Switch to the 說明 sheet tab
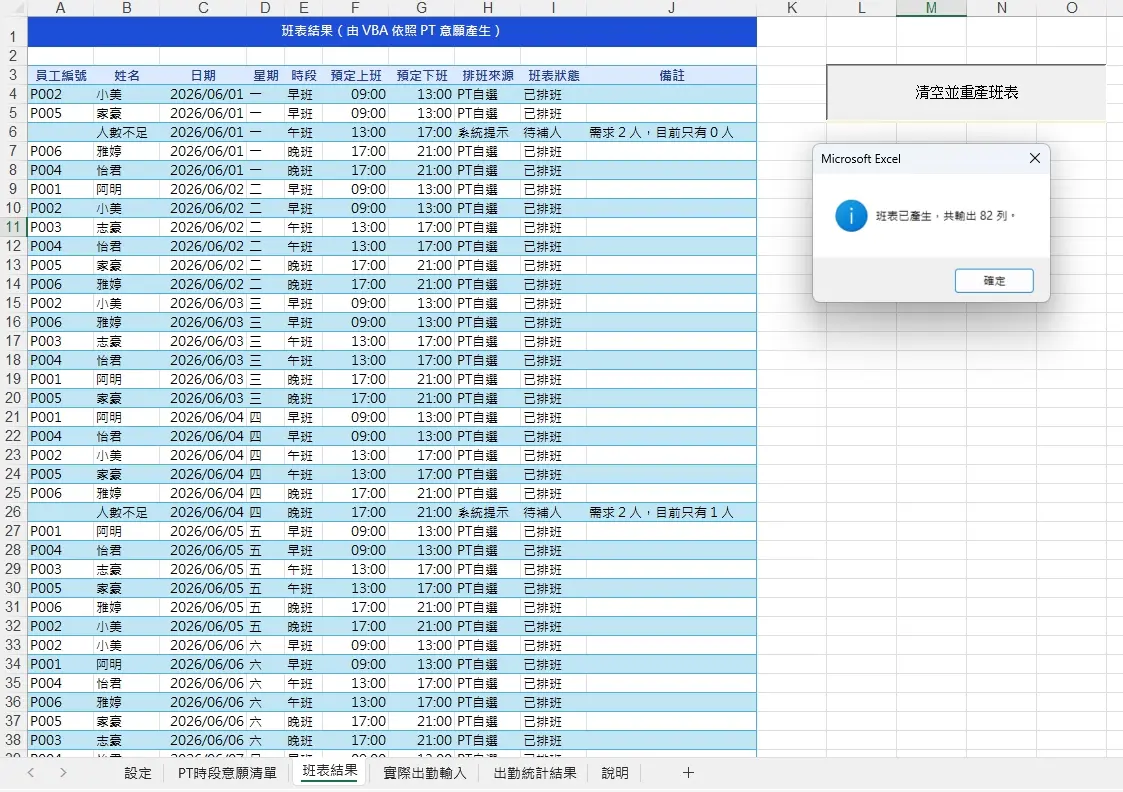 tap(614, 773)
